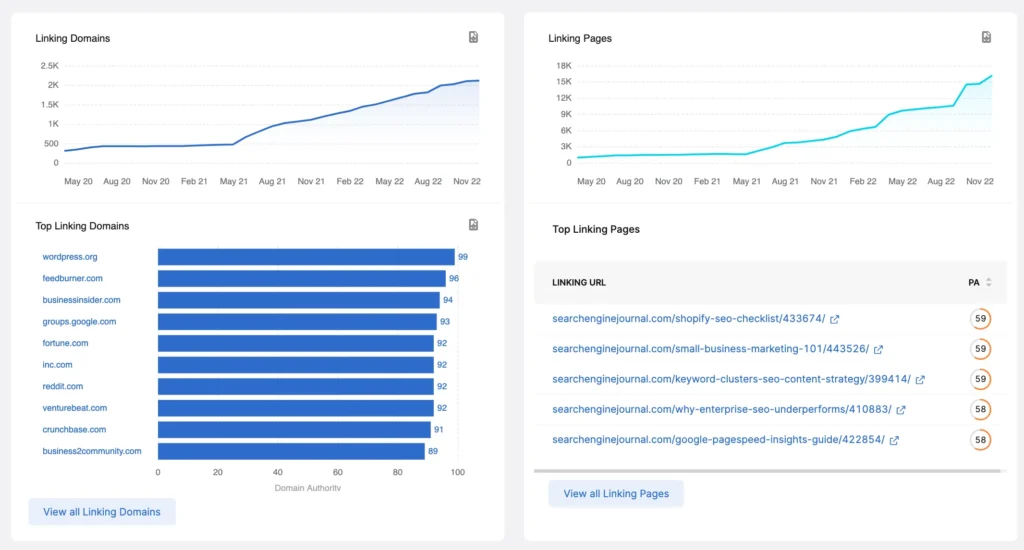Click View all Linking Pages button

[x=615, y=494]
